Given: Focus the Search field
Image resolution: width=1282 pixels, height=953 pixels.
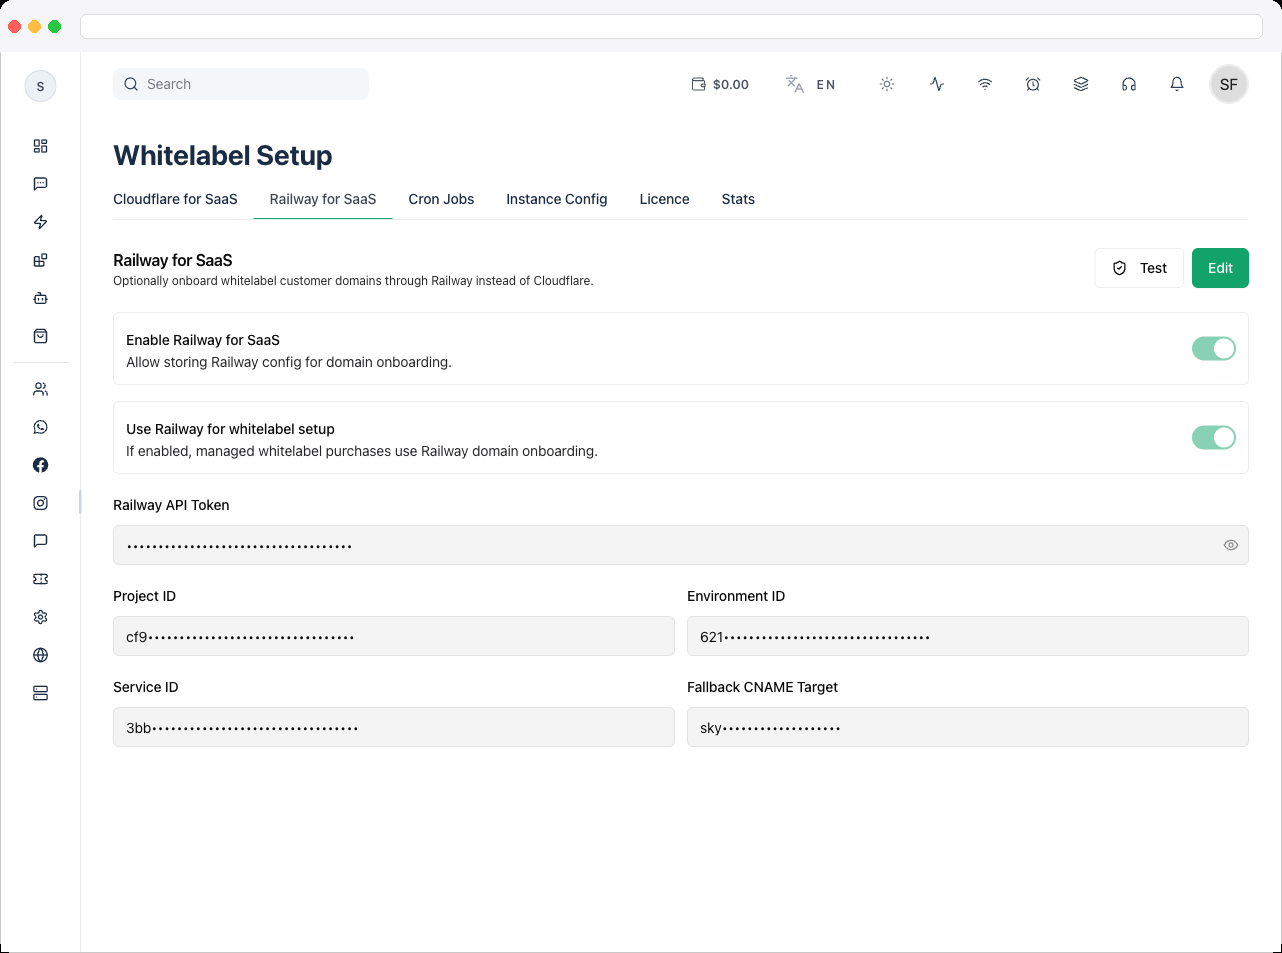Looking at the screenshot, I should [241, 84].
